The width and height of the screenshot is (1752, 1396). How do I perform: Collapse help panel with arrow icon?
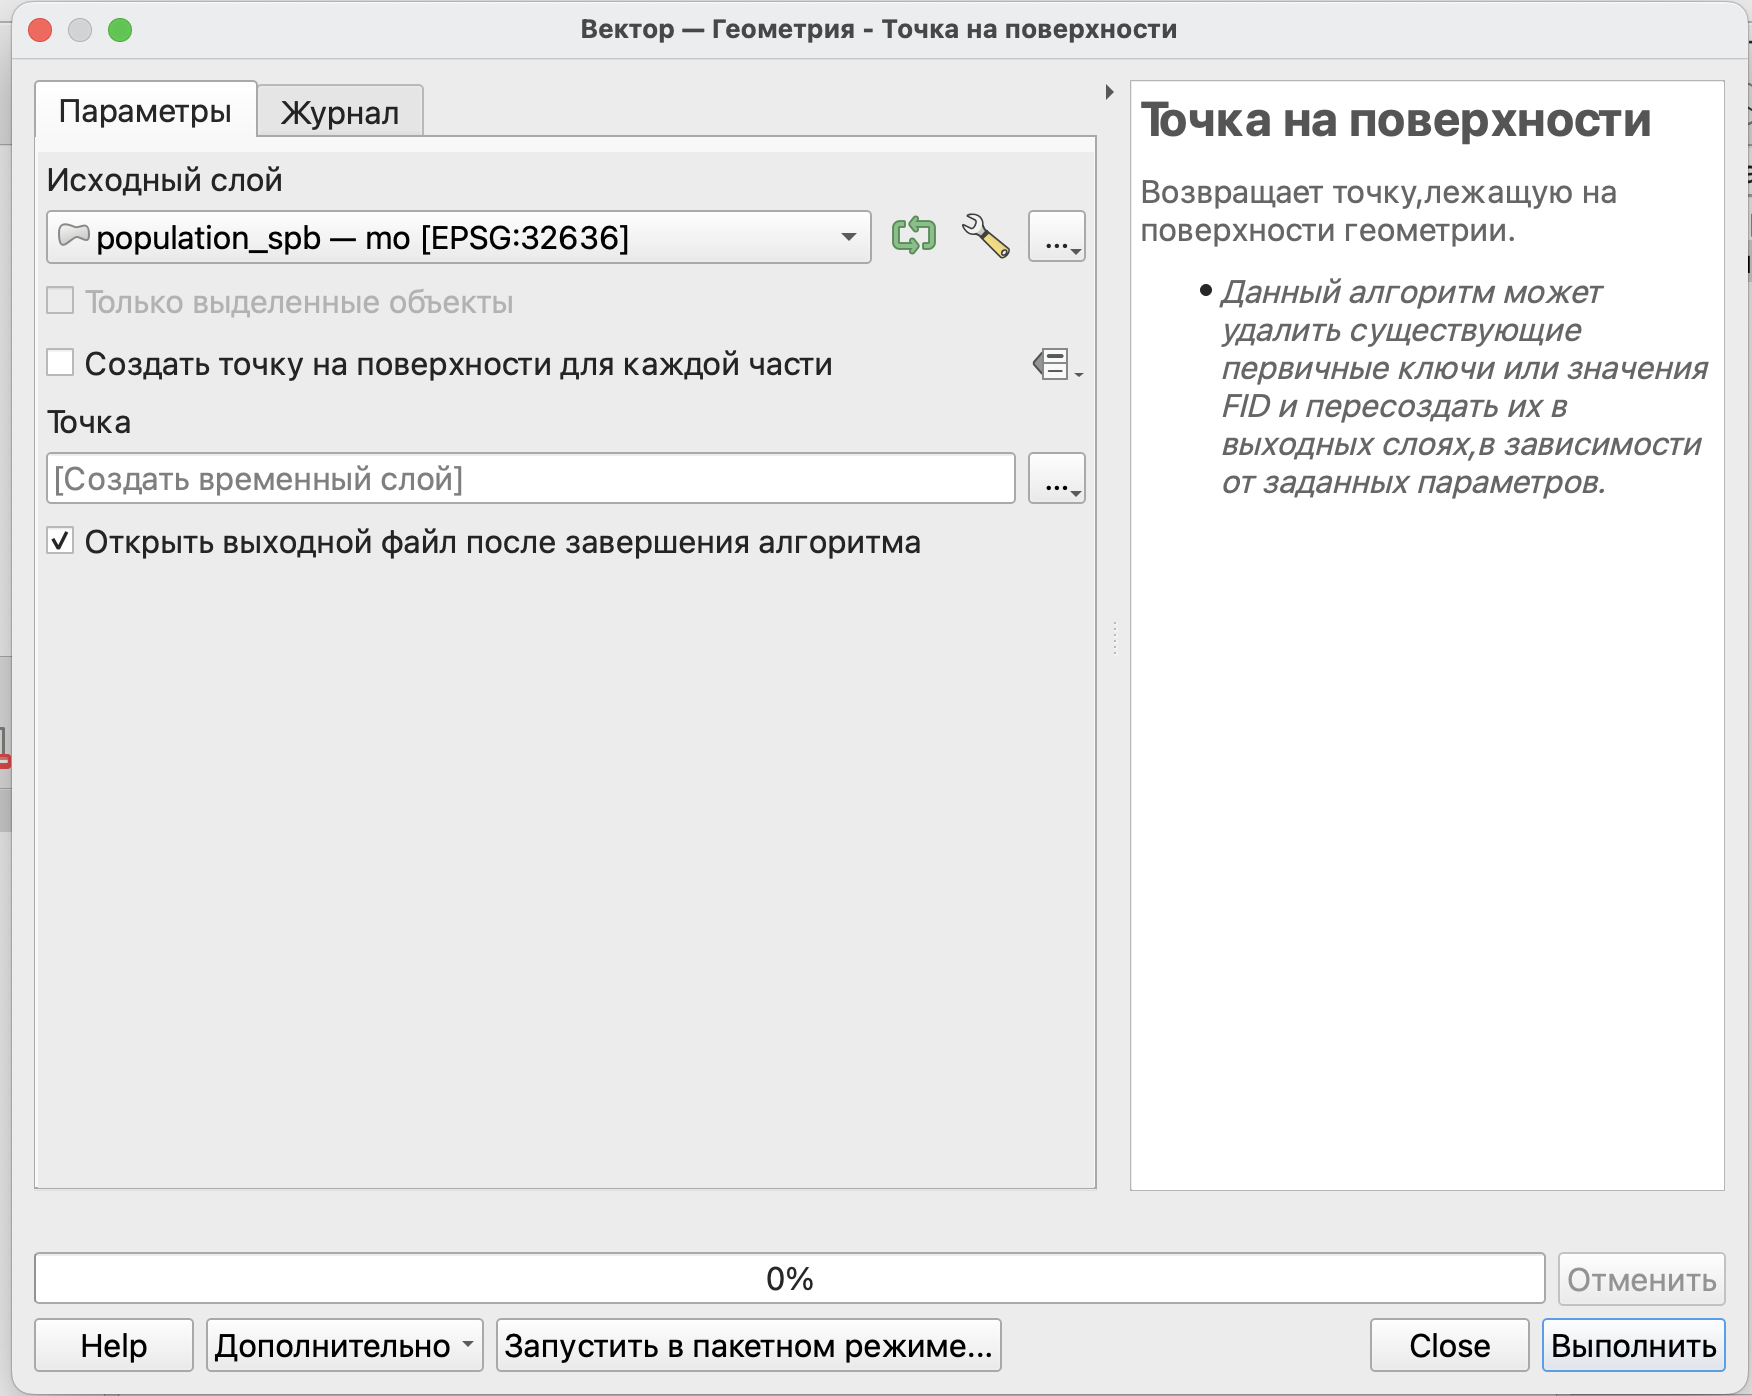[x=1109, y=92]
